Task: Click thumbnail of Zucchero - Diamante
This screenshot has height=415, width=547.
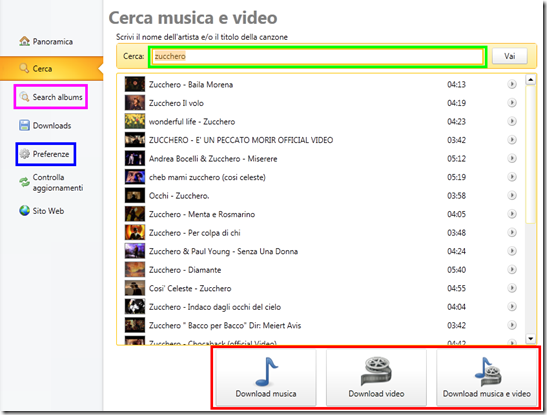Action: 135,270
